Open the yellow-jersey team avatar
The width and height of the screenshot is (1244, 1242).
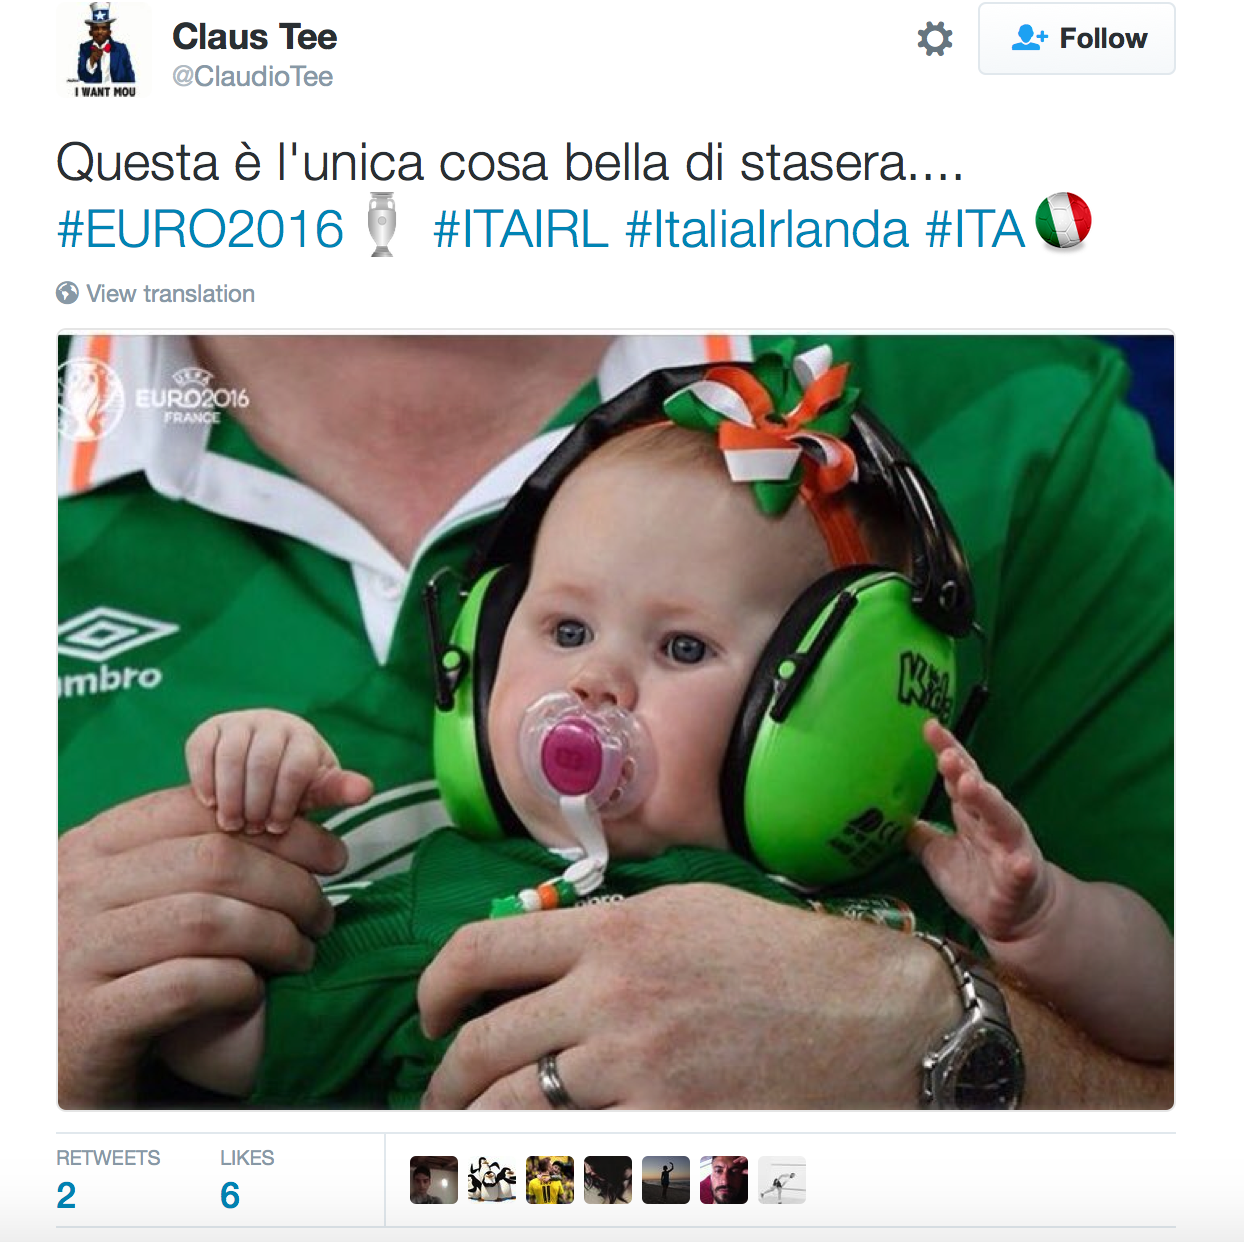(550, 1180)
